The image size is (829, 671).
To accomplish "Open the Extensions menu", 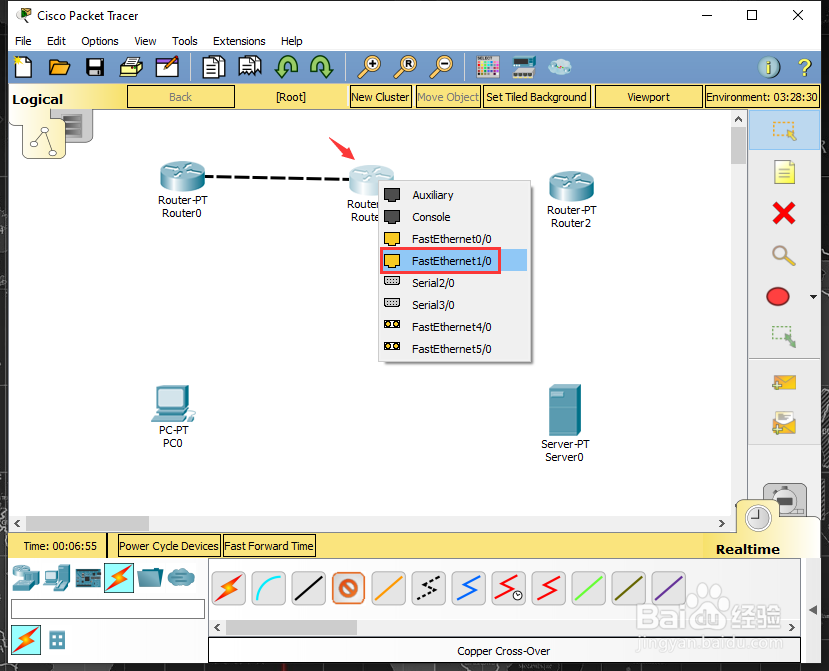I will [239, 41].
